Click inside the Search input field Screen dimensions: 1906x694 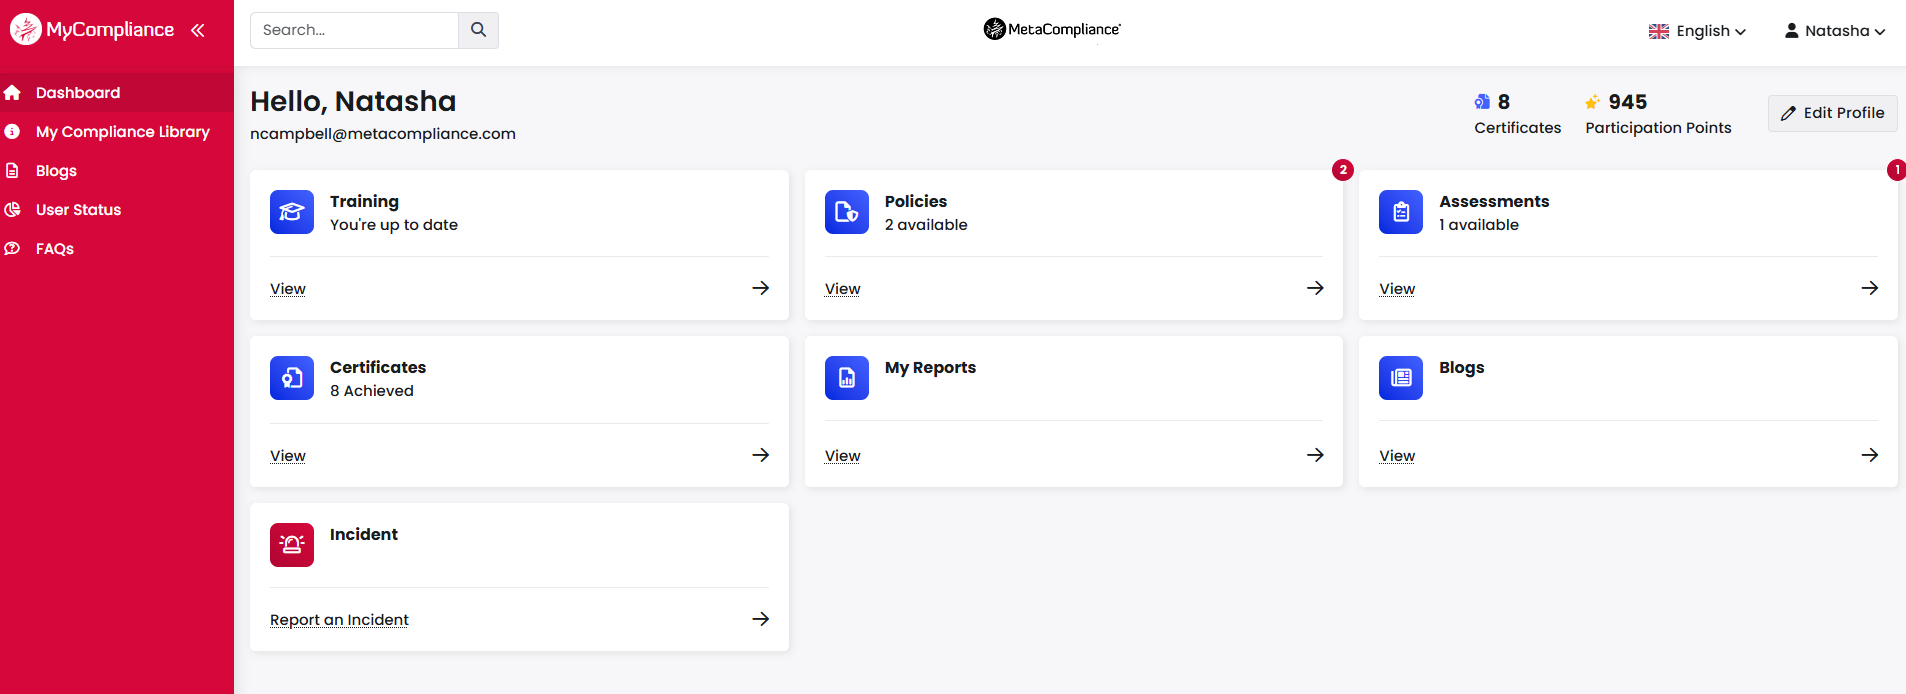(x=354, y=30)
